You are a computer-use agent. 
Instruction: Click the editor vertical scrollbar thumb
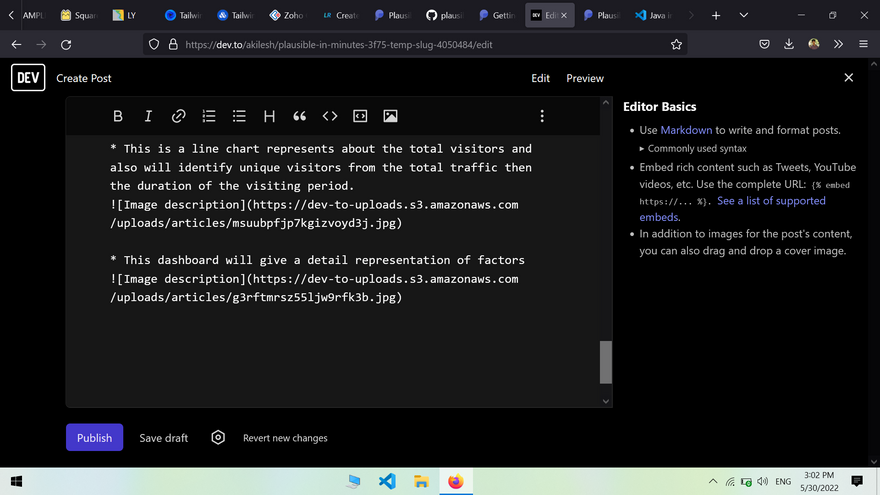pyautogui.click(x=605, y=362)
